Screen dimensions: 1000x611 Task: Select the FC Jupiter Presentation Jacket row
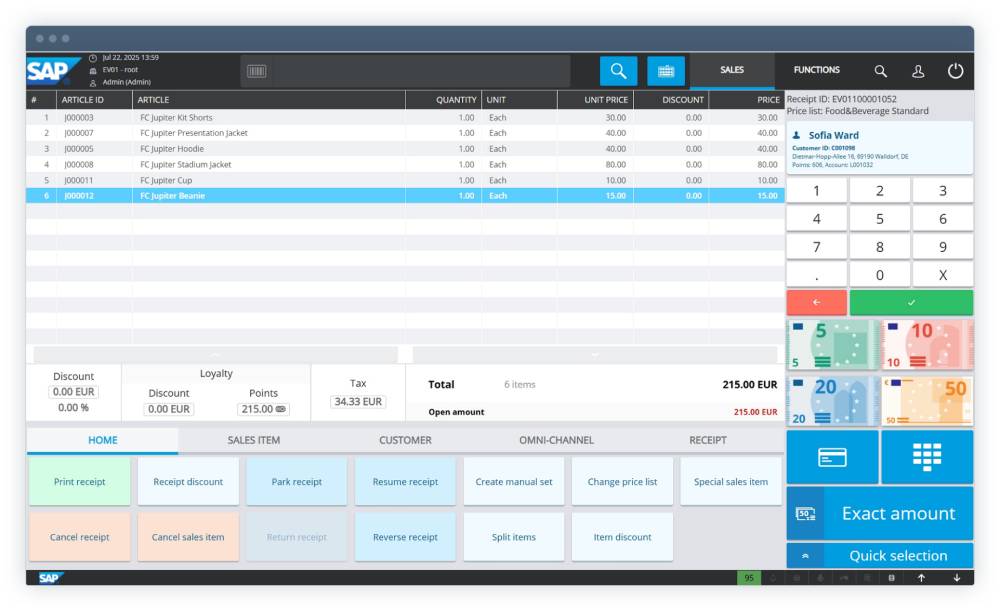405,133
